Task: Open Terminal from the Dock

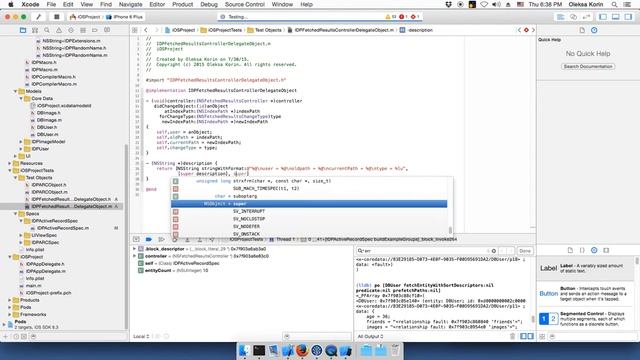Action: tap(259, 350)
